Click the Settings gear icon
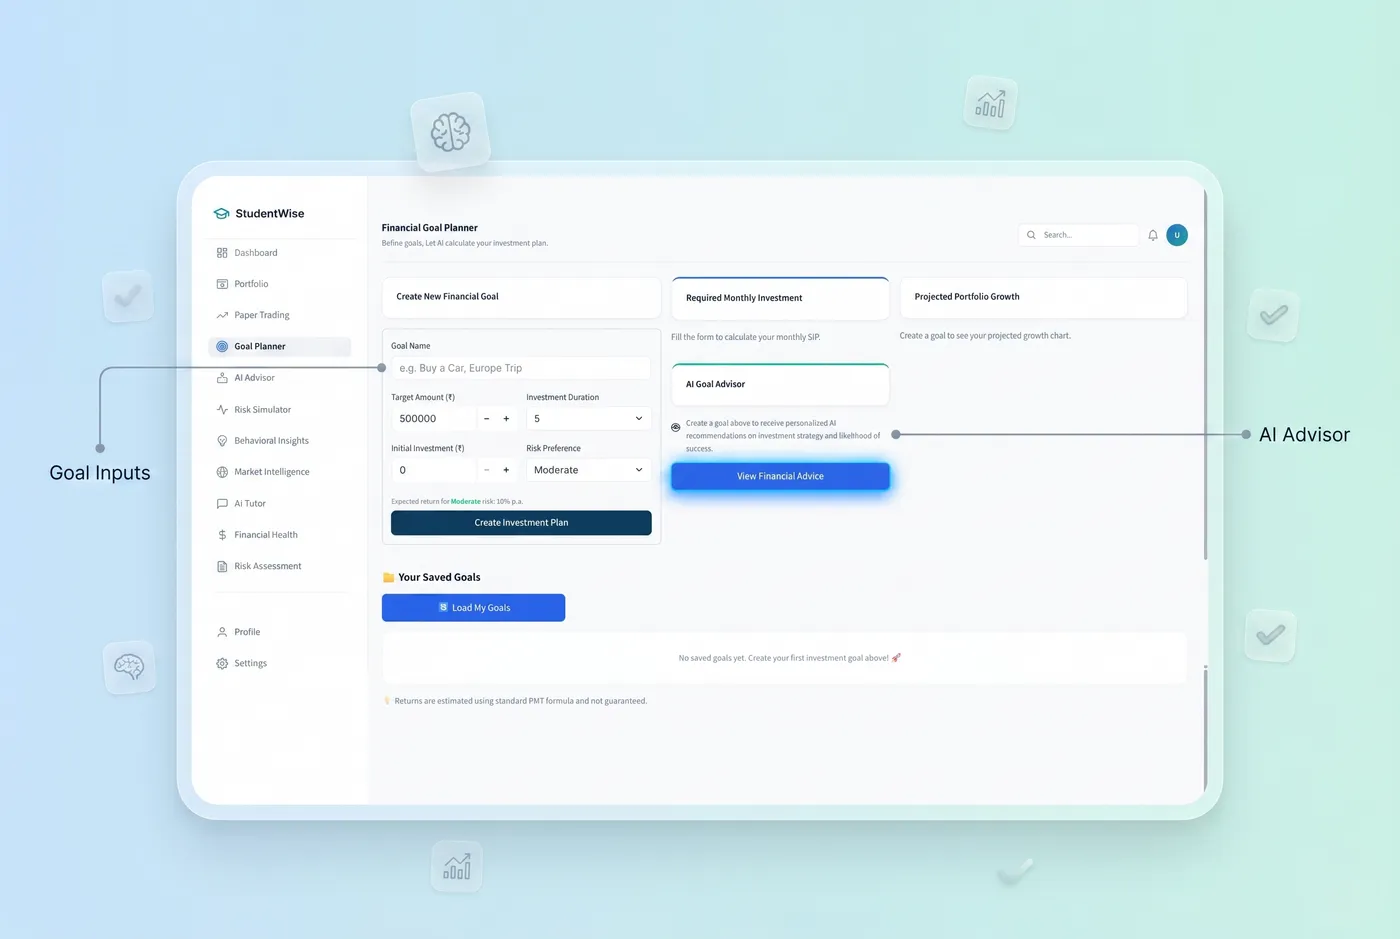Image resolution: width=1400 pixels, height=939 pixels. pos(222,663)
